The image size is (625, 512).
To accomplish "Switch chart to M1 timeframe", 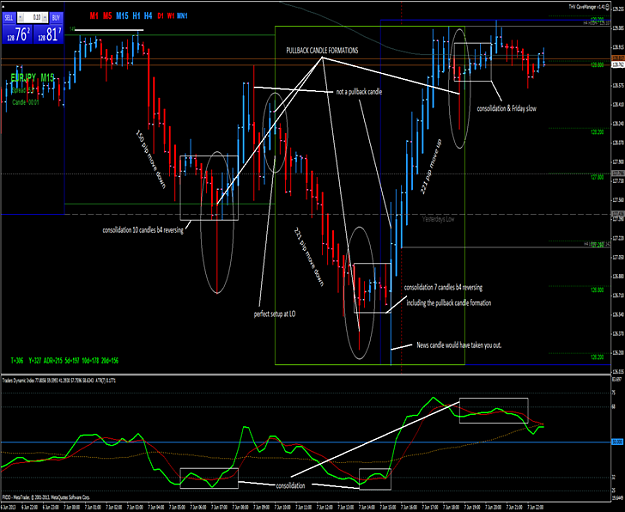I will tap(94, 16).
